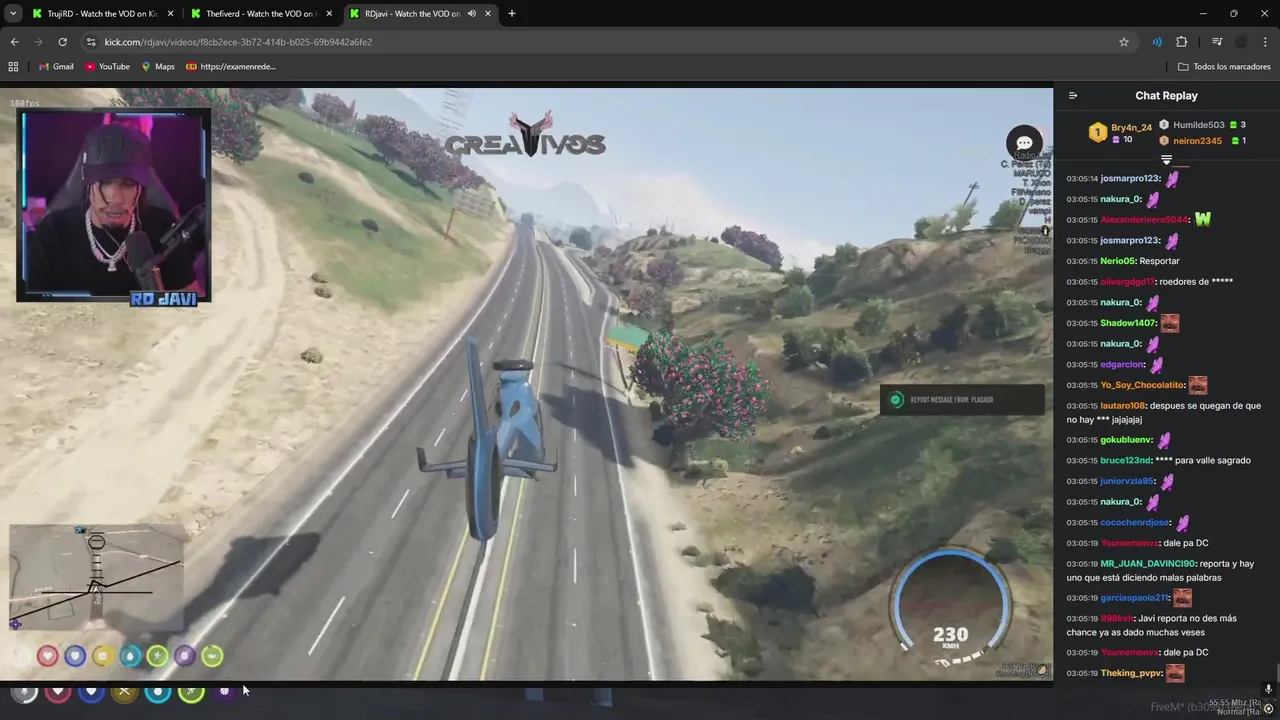1280x720 pixels.
Task: Open the Gmail bookmark
Action: (56, 67)
